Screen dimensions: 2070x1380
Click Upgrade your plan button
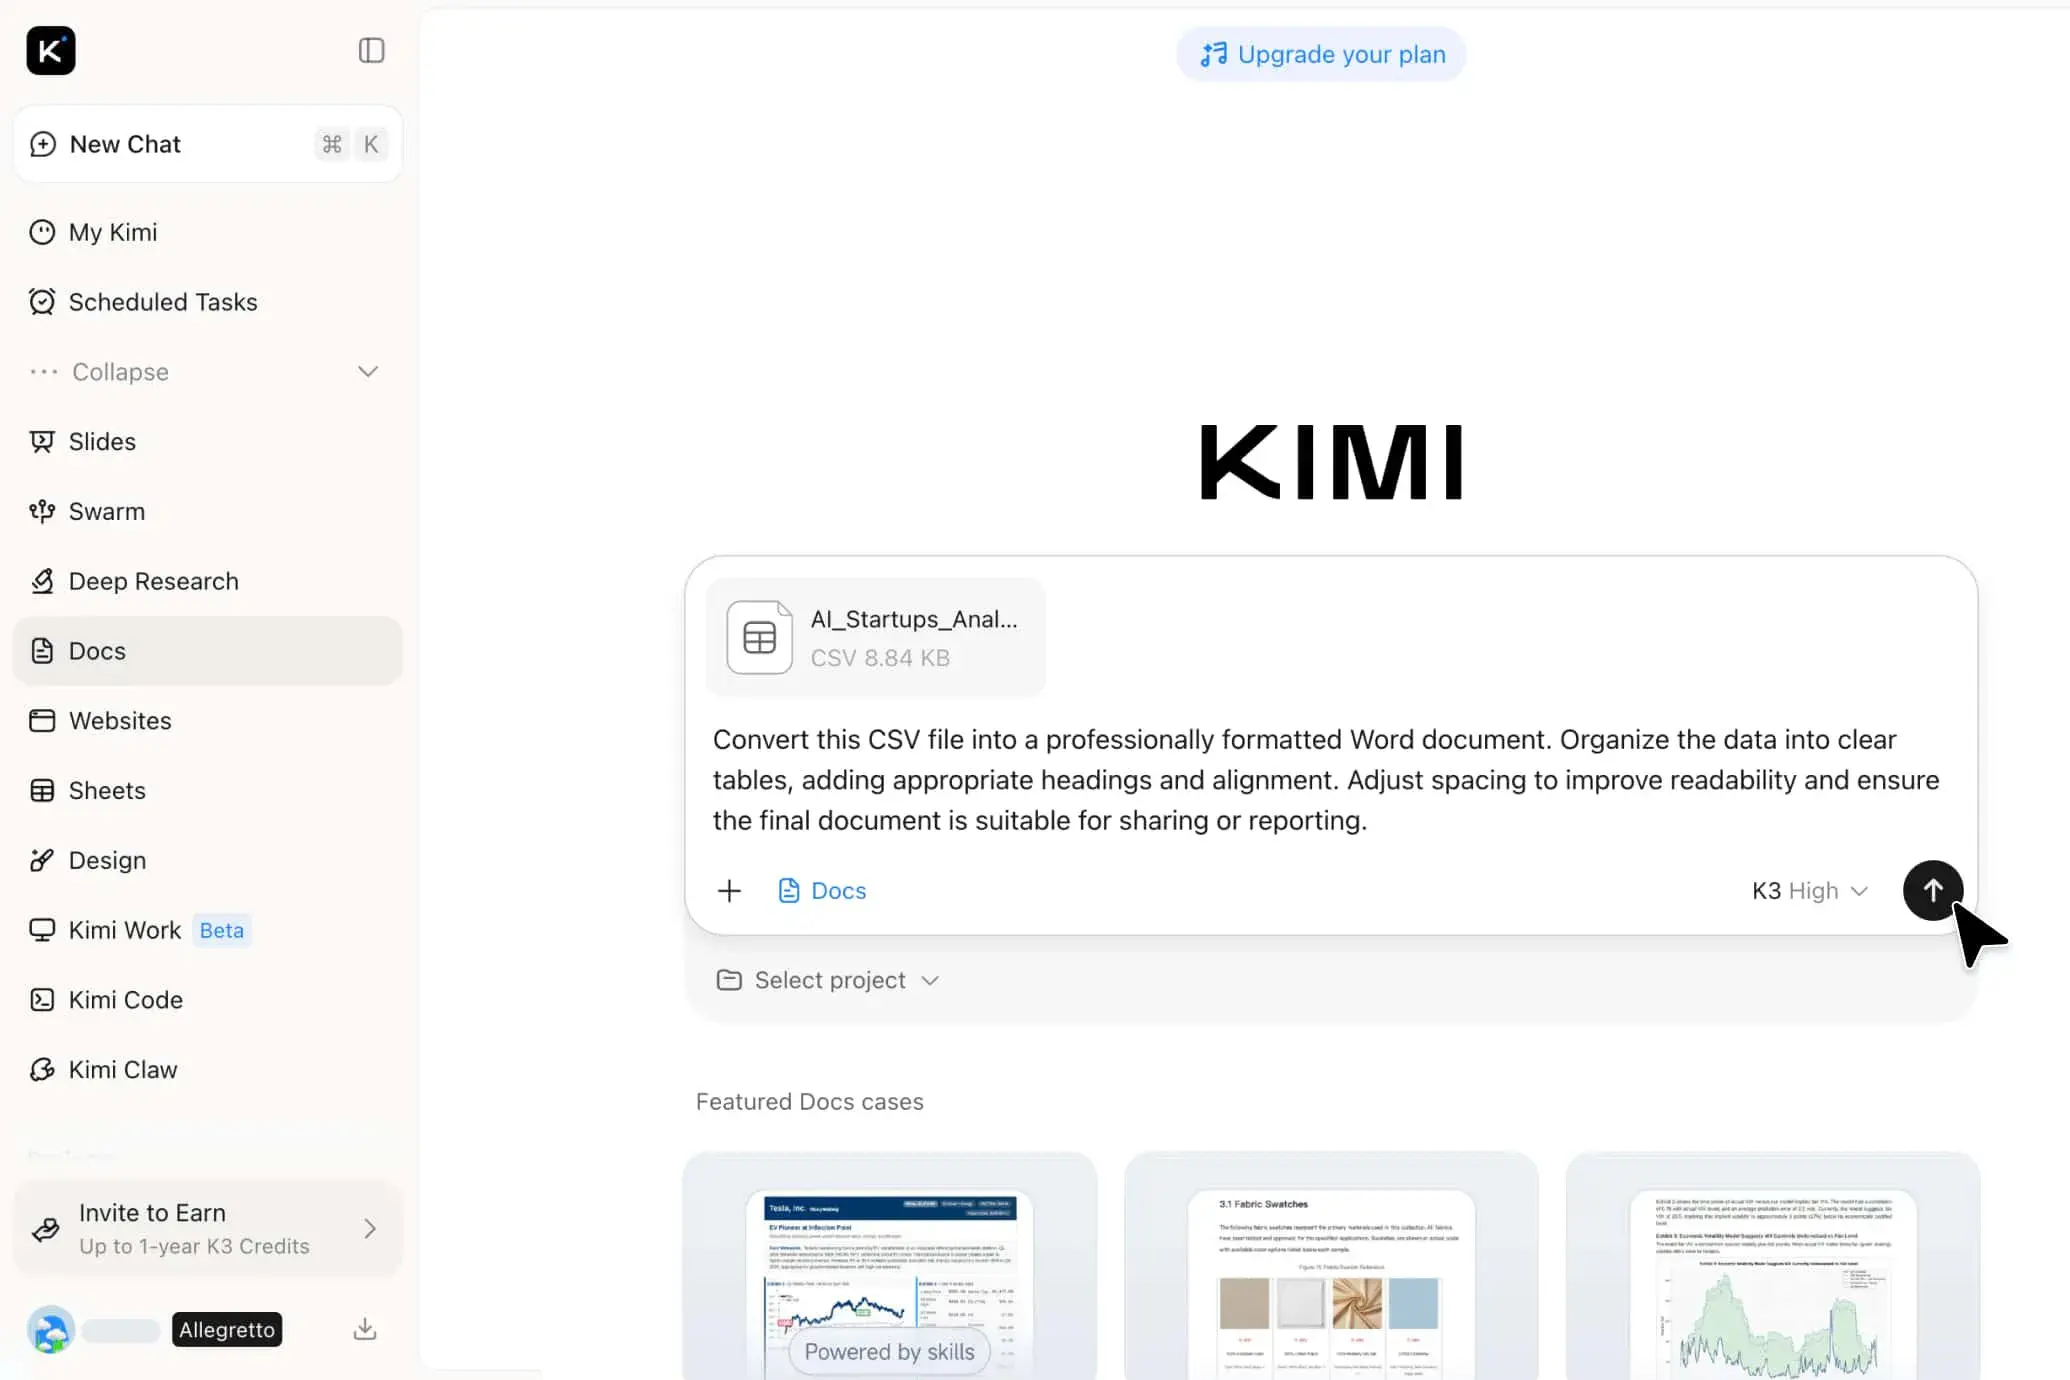tap(1321, 54)
